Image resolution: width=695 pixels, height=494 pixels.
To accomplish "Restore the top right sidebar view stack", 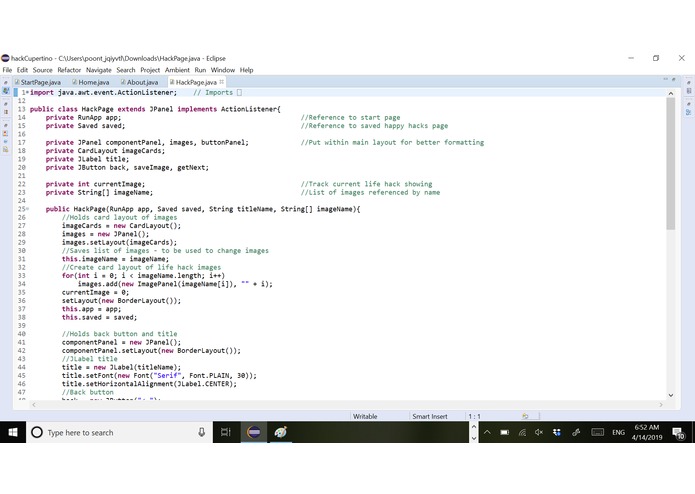I will tap(689, 82).
